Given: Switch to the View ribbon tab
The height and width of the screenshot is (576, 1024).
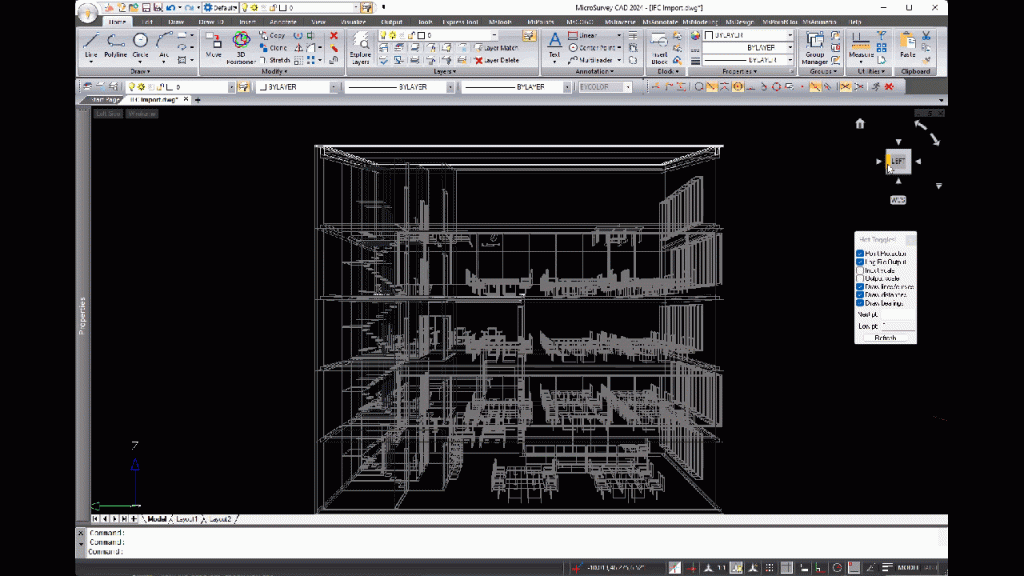Looking at the screenshot, I should pyautogui.click(x=318, y=21).
